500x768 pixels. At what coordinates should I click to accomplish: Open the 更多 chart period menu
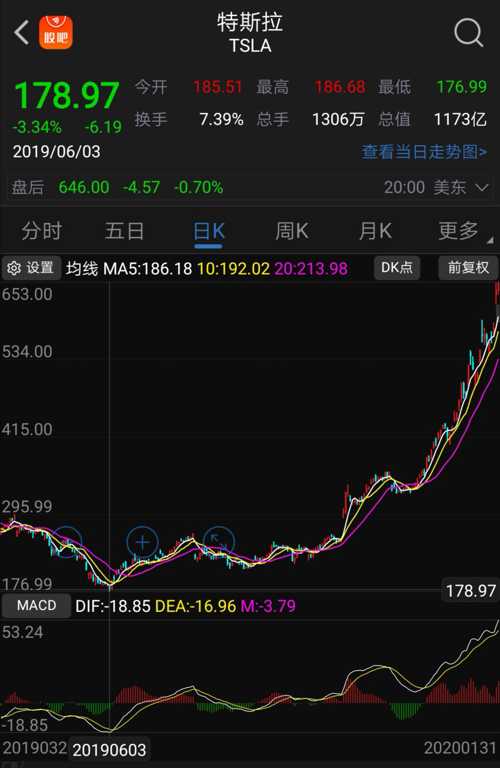point(460,231)
